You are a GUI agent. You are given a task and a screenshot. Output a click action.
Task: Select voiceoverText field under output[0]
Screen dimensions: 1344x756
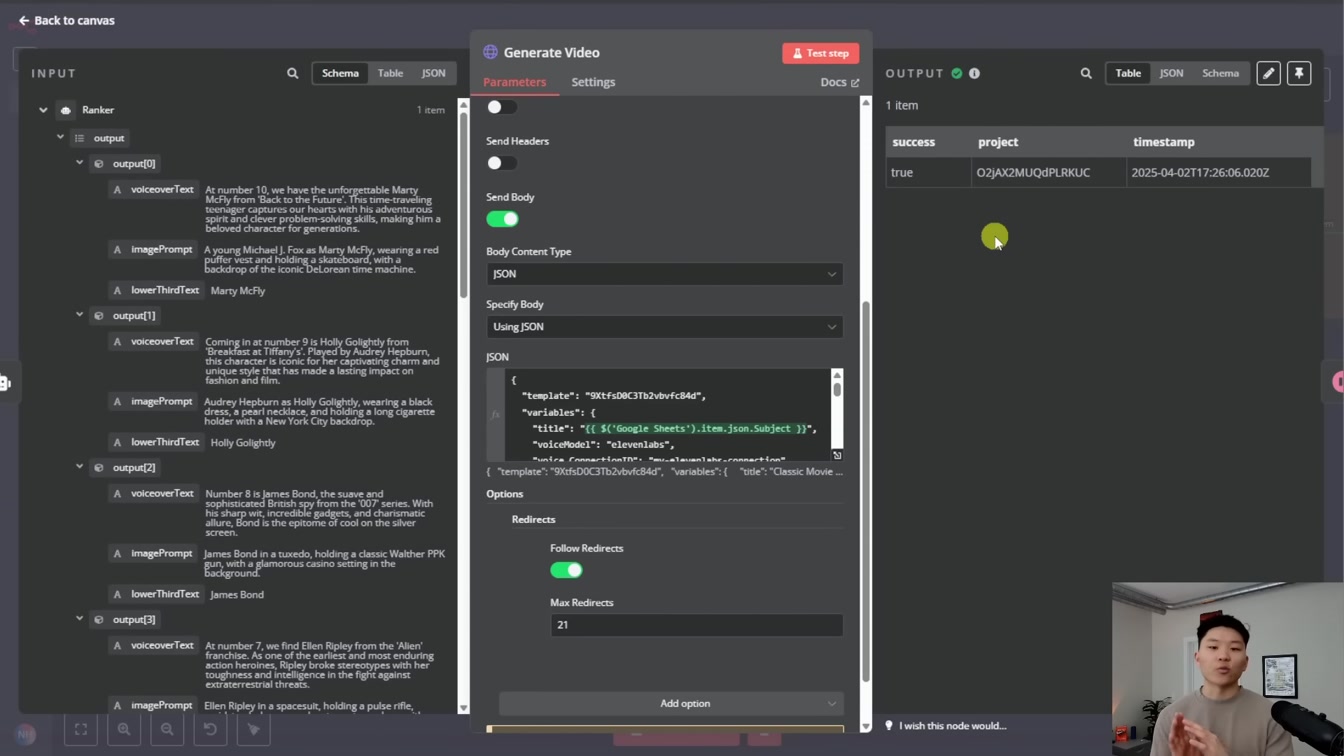pyautogui.click(x=153, y=189)
